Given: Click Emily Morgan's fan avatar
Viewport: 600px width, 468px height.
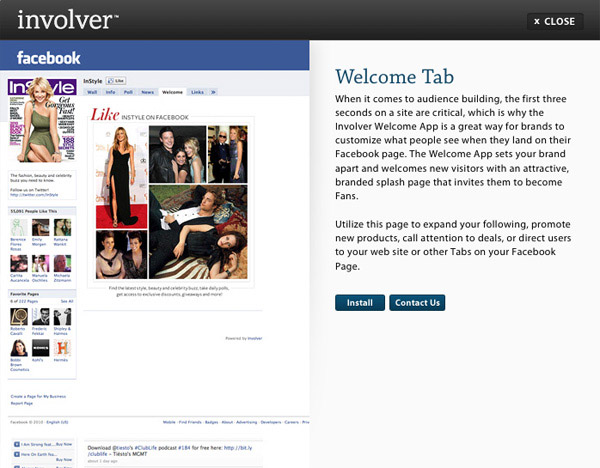Looking at the screenshot, I should [41, 227].
